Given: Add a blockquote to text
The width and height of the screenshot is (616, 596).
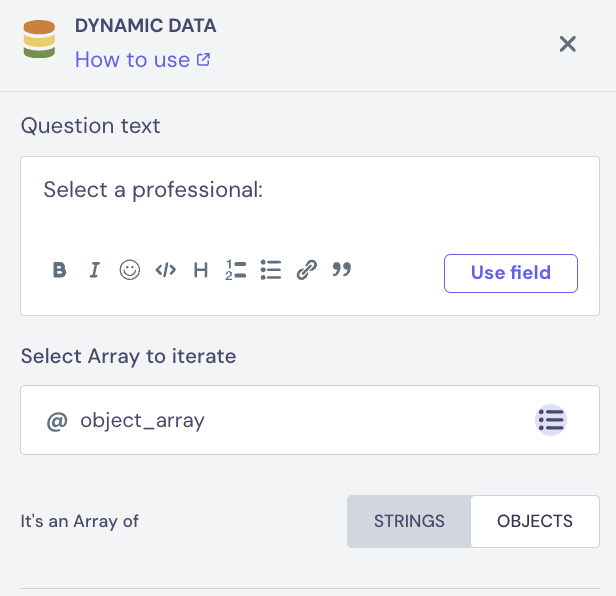Looking at the screenshot, I should (342, 270).
